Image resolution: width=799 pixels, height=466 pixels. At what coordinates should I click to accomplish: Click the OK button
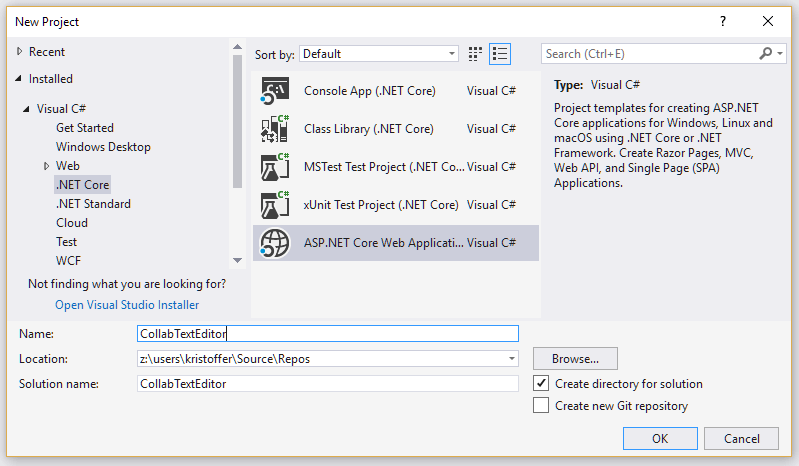(660, 438)
